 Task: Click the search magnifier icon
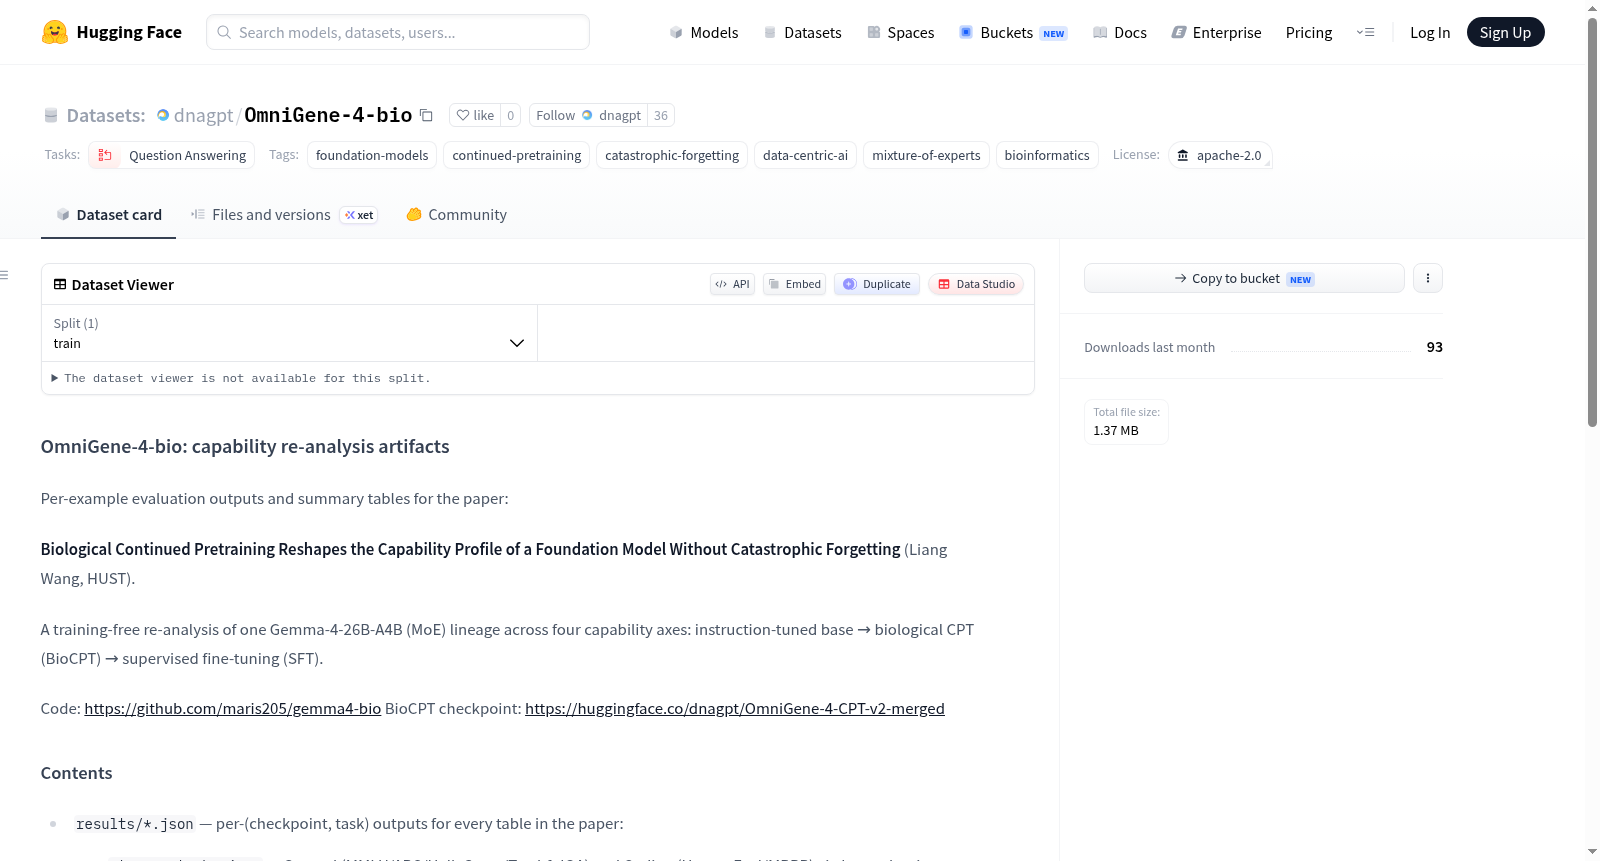(x=224, y=32)
